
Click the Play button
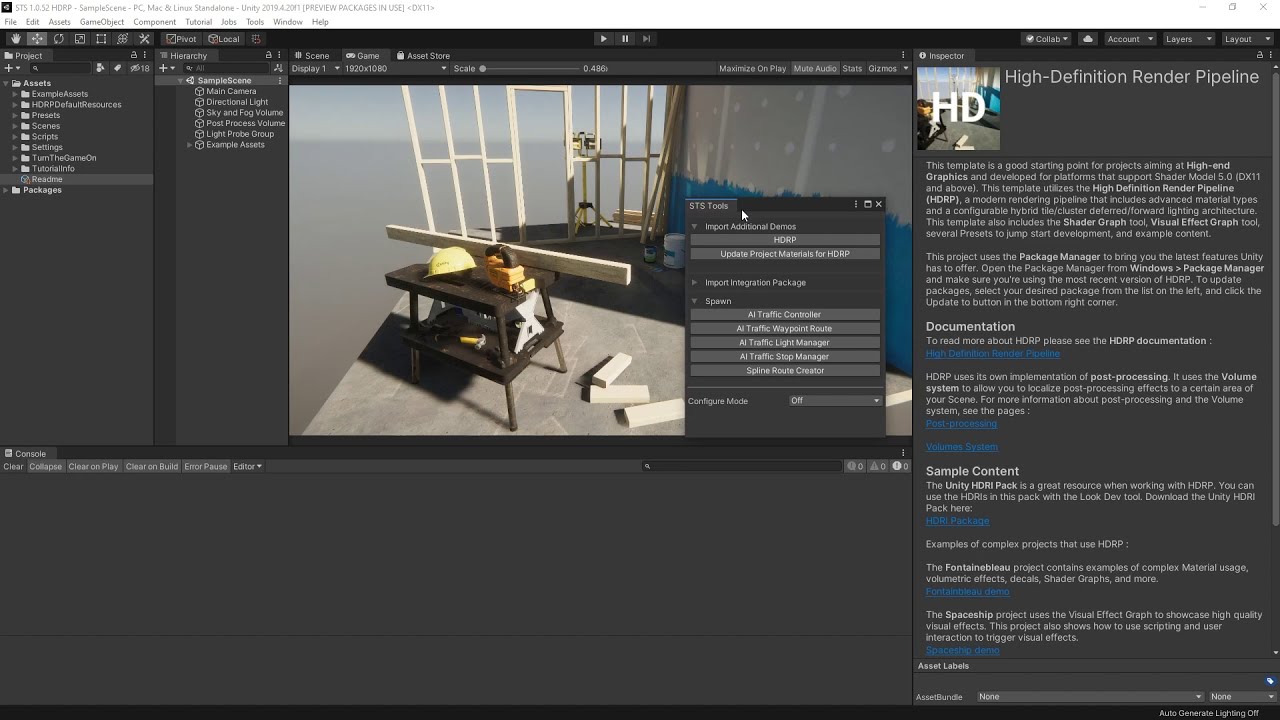(x=603, y=39)
